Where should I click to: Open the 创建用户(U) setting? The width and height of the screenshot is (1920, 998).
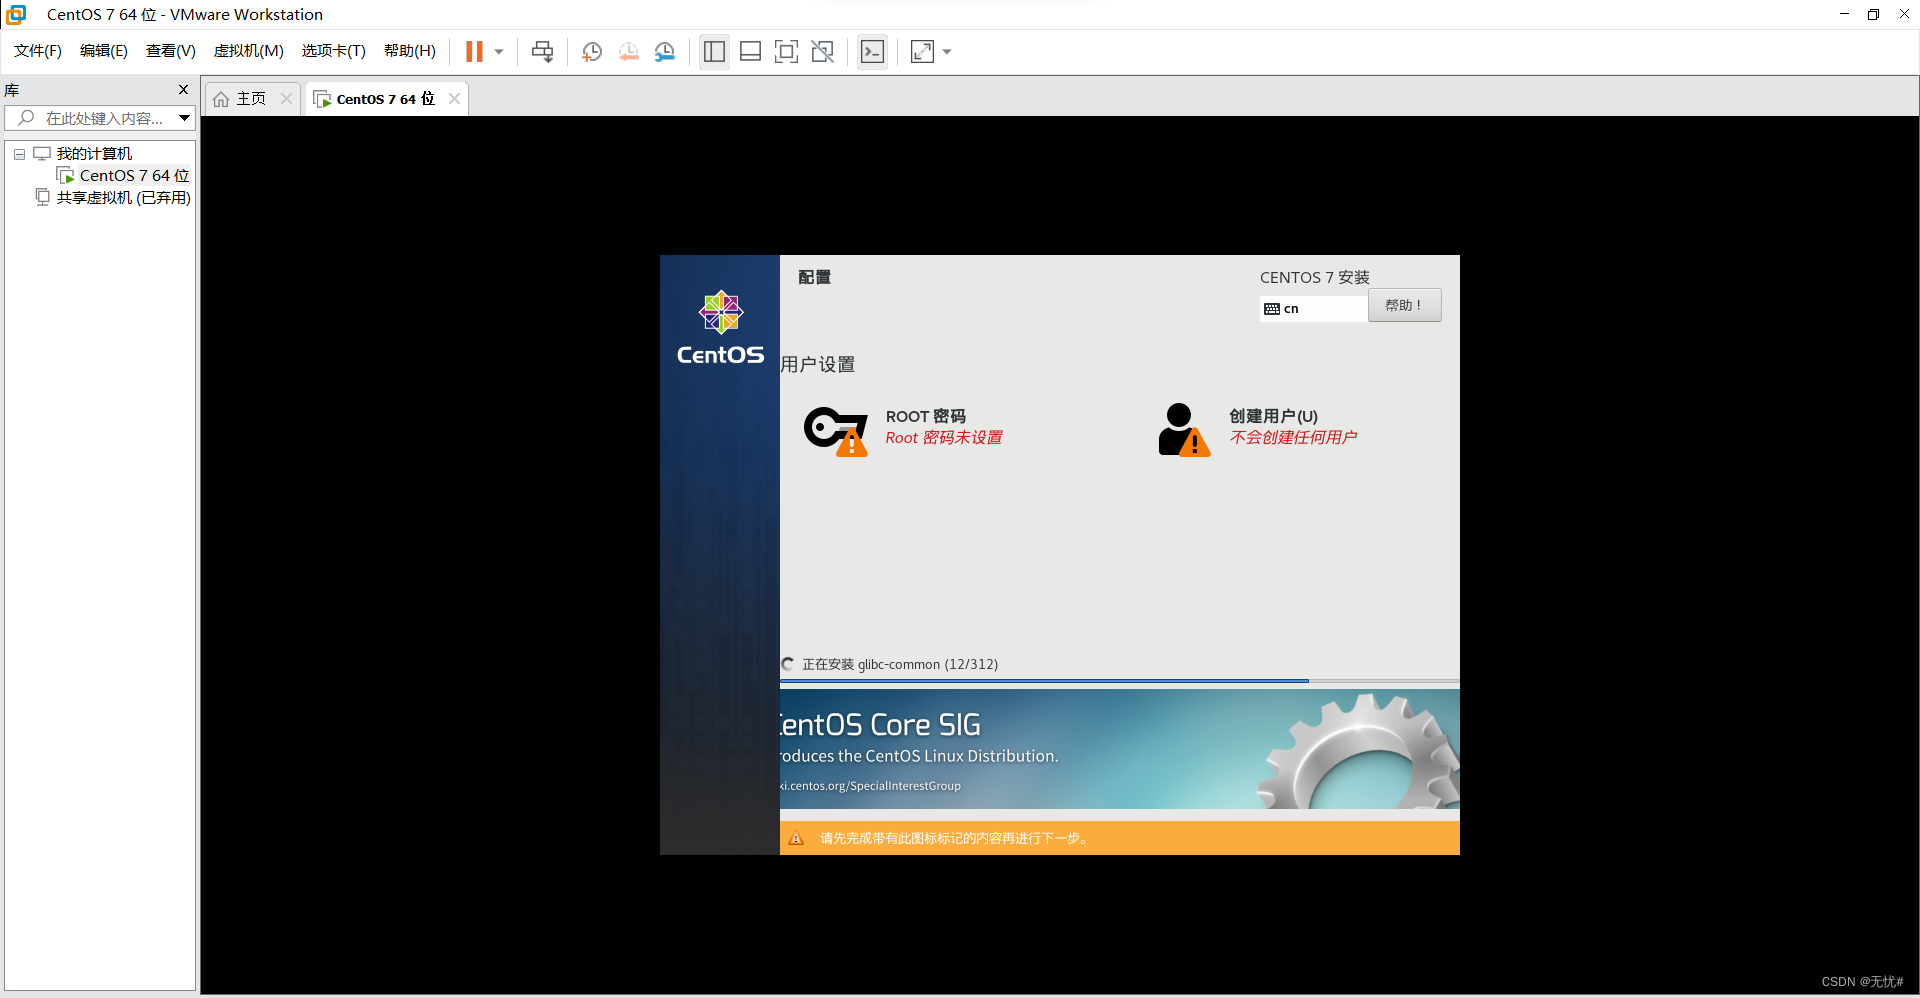click(x=1273, y=416)
